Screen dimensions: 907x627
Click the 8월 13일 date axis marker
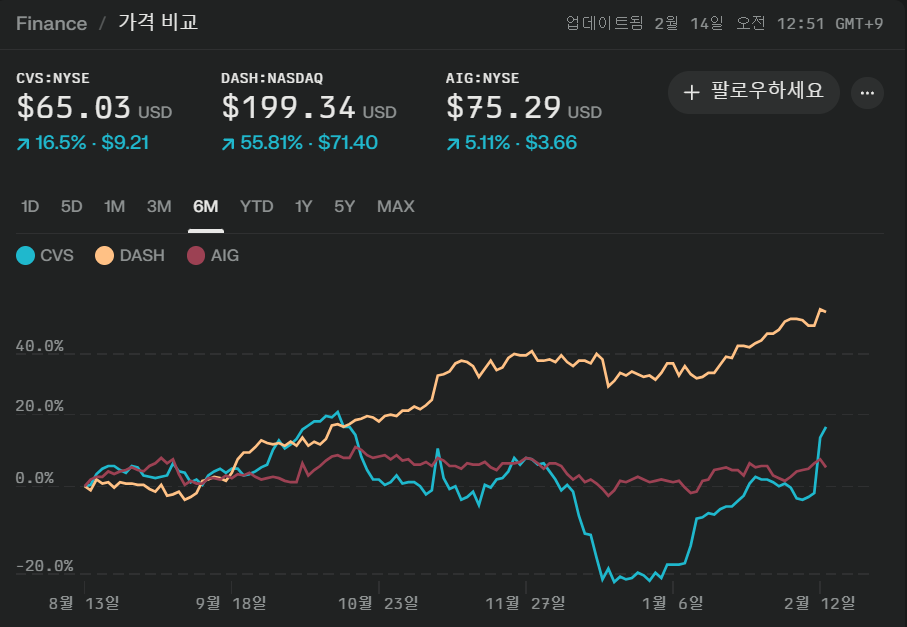(x=84, y=603)
